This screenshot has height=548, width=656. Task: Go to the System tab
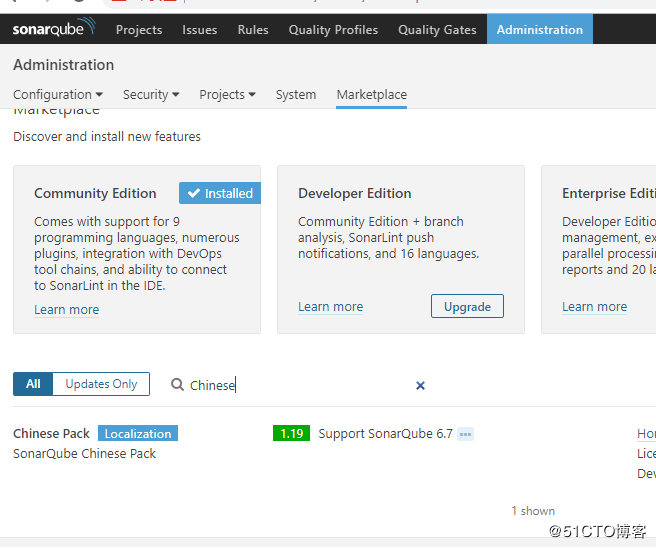[296, 94]
